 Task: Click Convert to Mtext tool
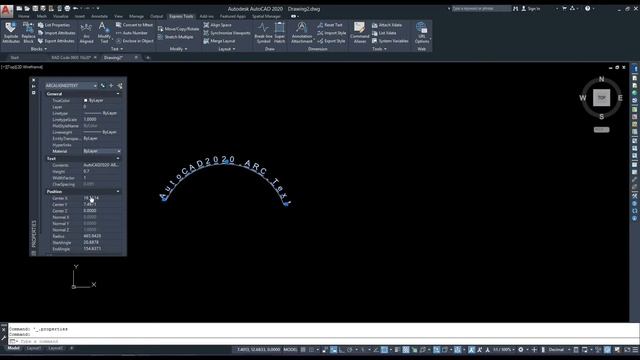coord(134,25)
